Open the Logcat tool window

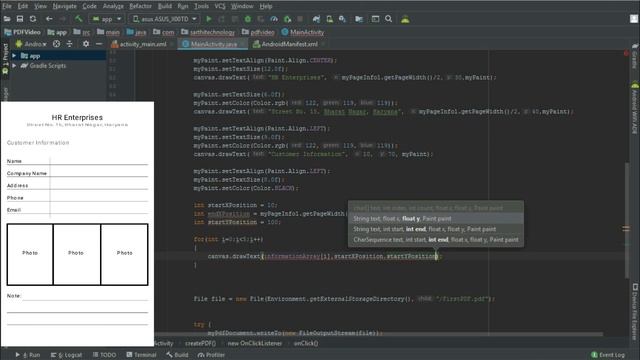(67, 355)
